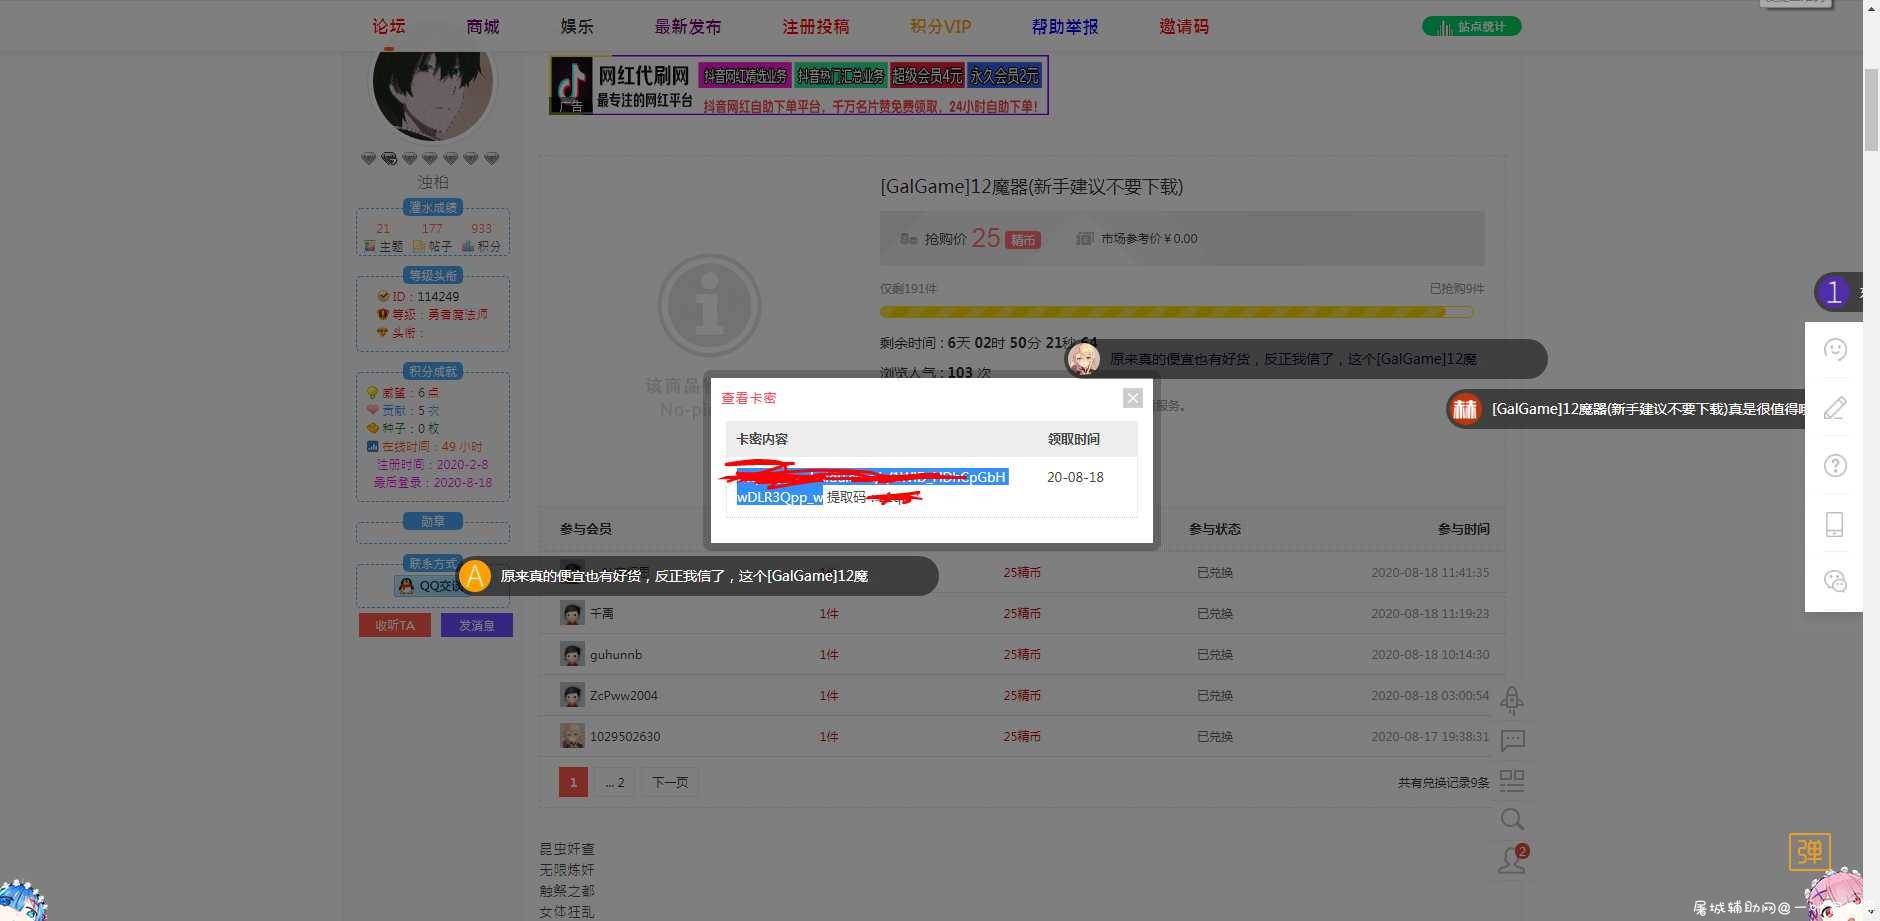Open the 帮助举报 navigation tab
1880x921 pixels.
click(1065, 27)
